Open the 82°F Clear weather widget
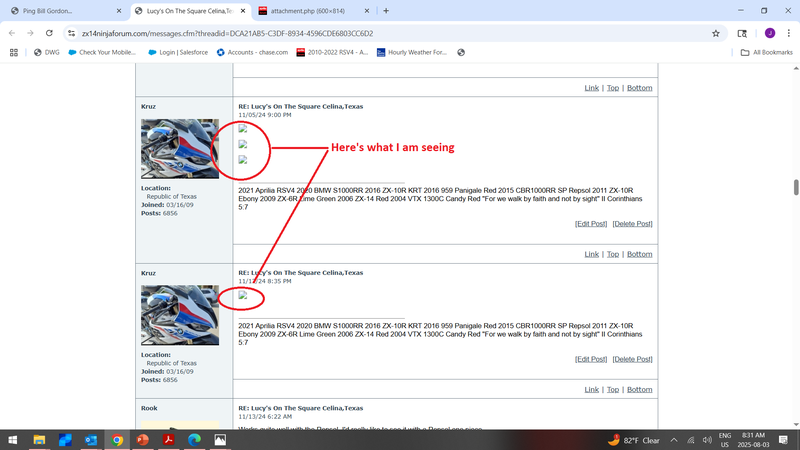800x450 pixels. pyautogui.click(x=634, y=440)
